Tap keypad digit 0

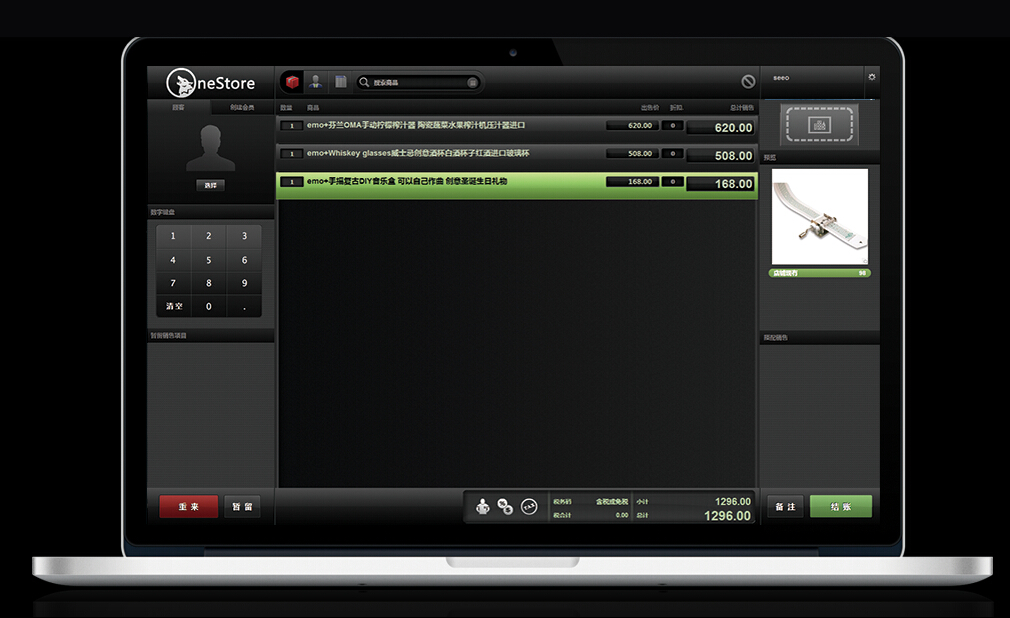click(x=209, y=306)
